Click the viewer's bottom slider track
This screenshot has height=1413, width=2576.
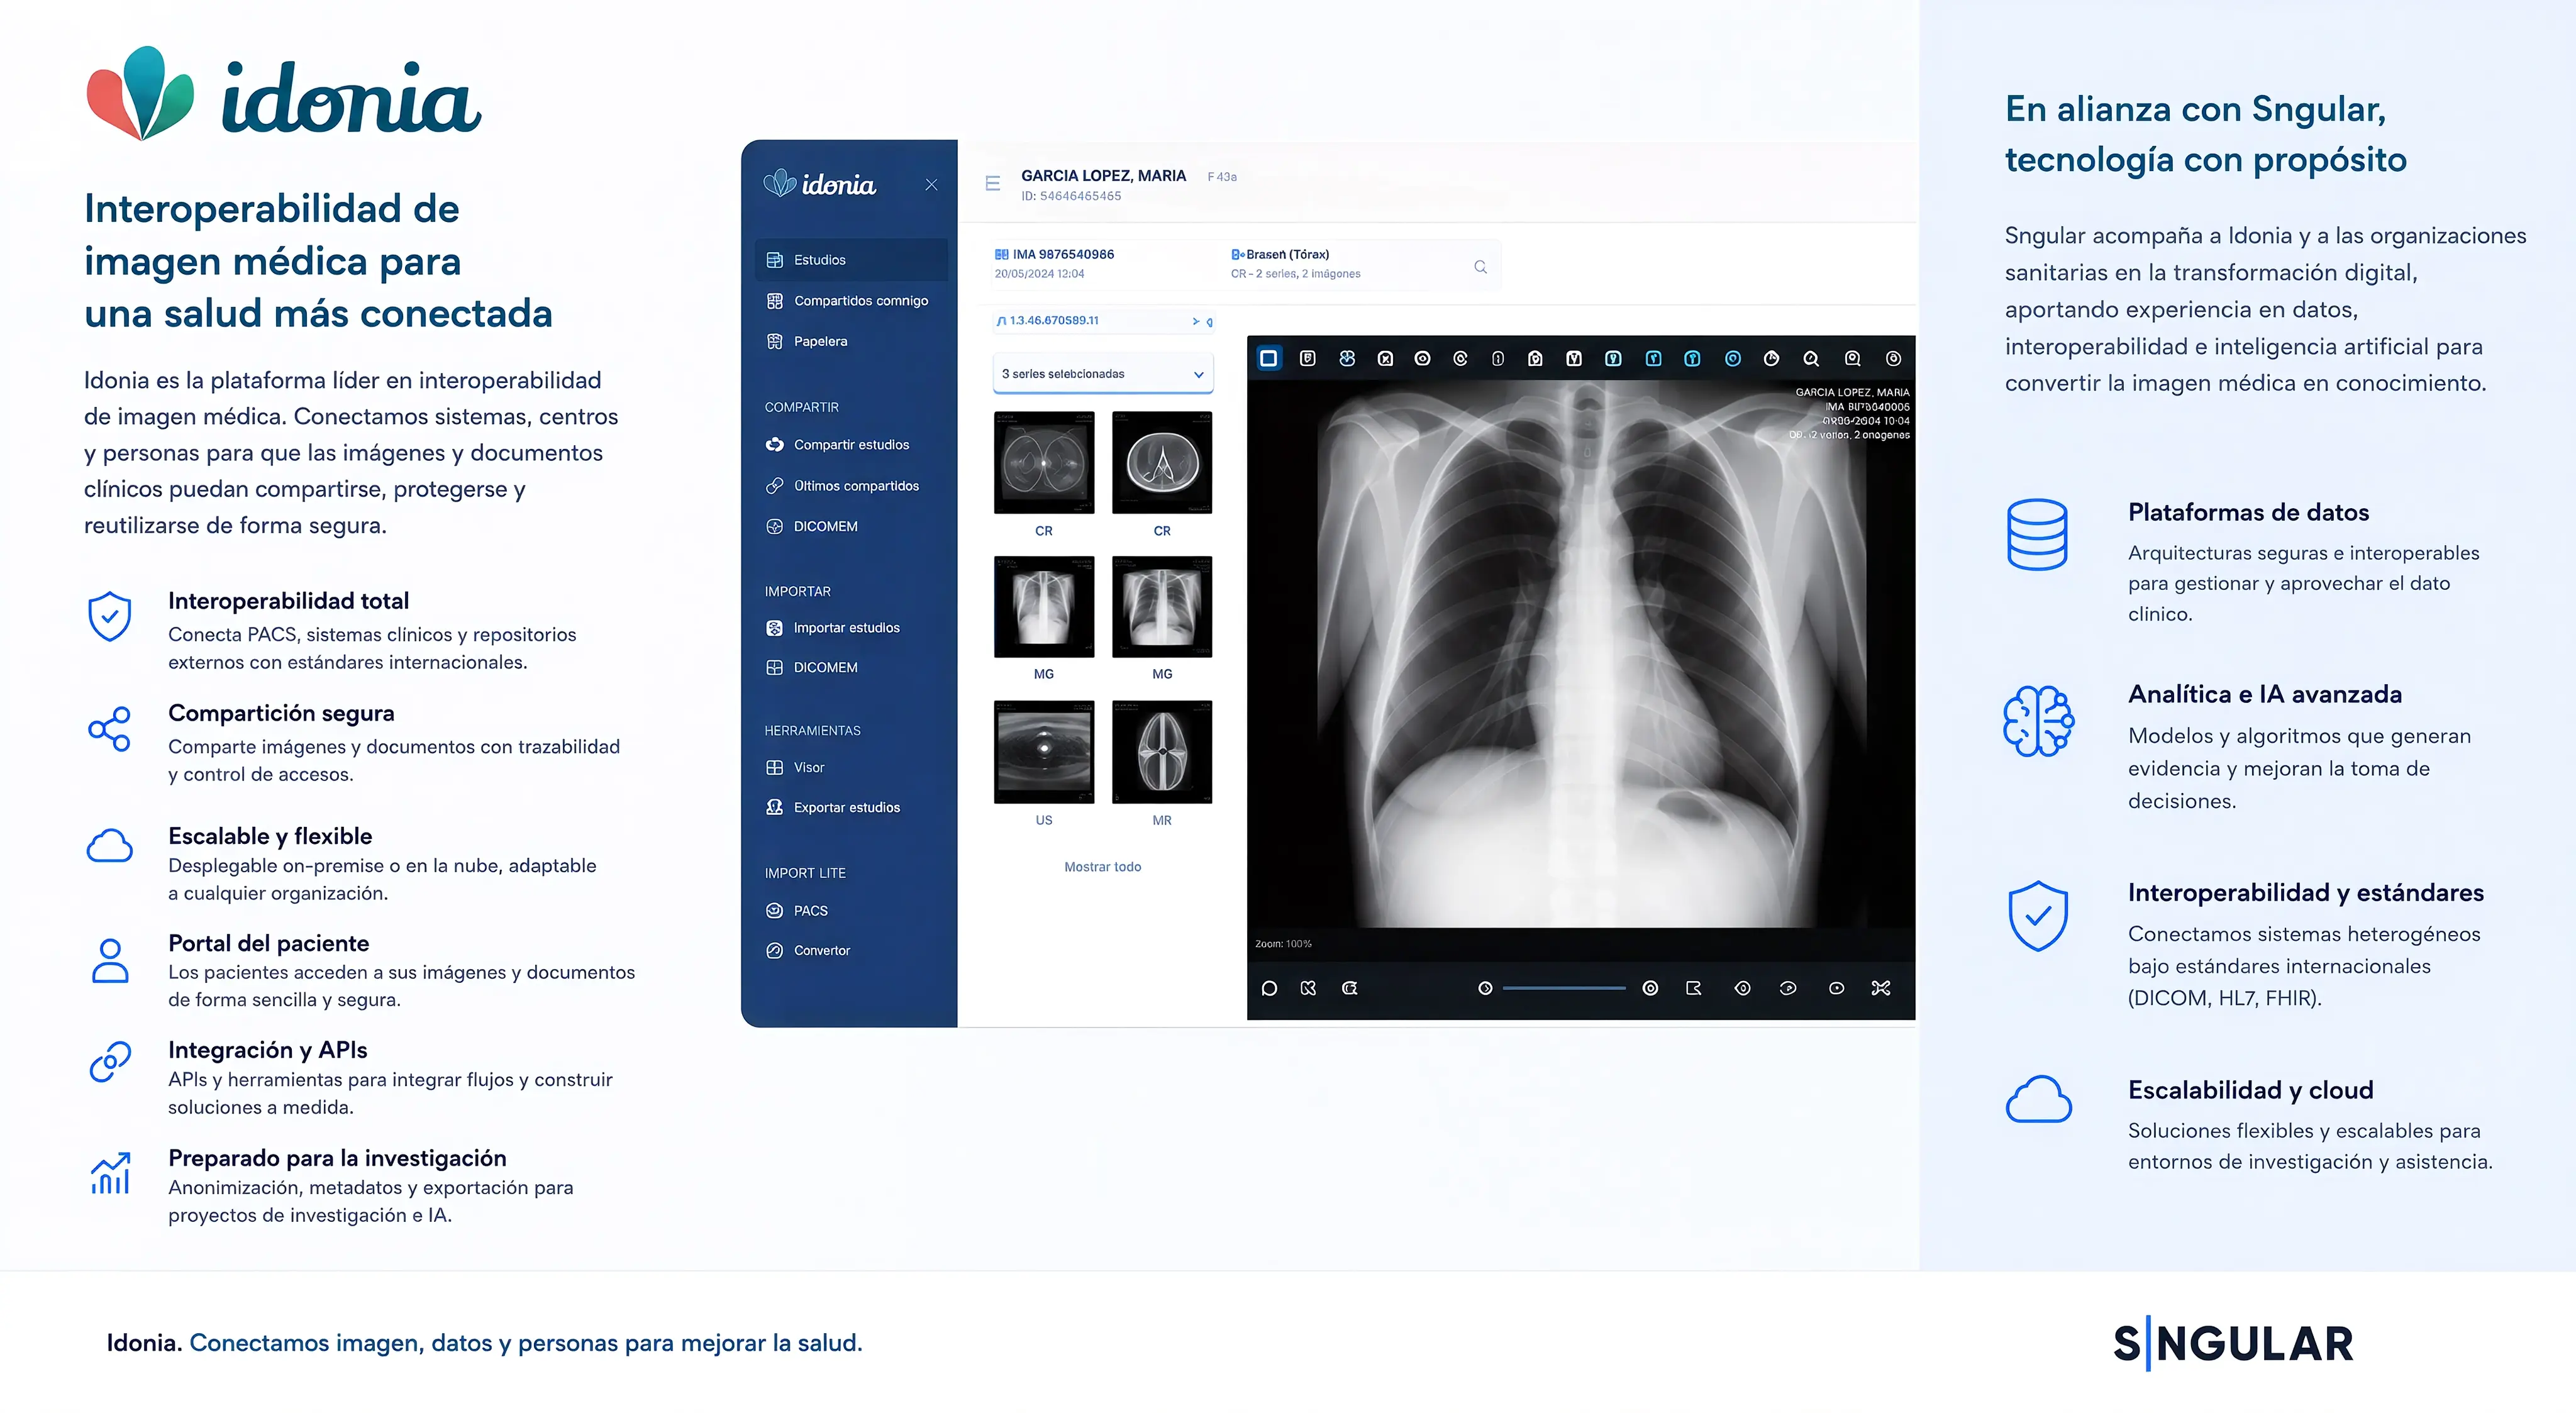pyautogui.click(x=1564, y=988)
